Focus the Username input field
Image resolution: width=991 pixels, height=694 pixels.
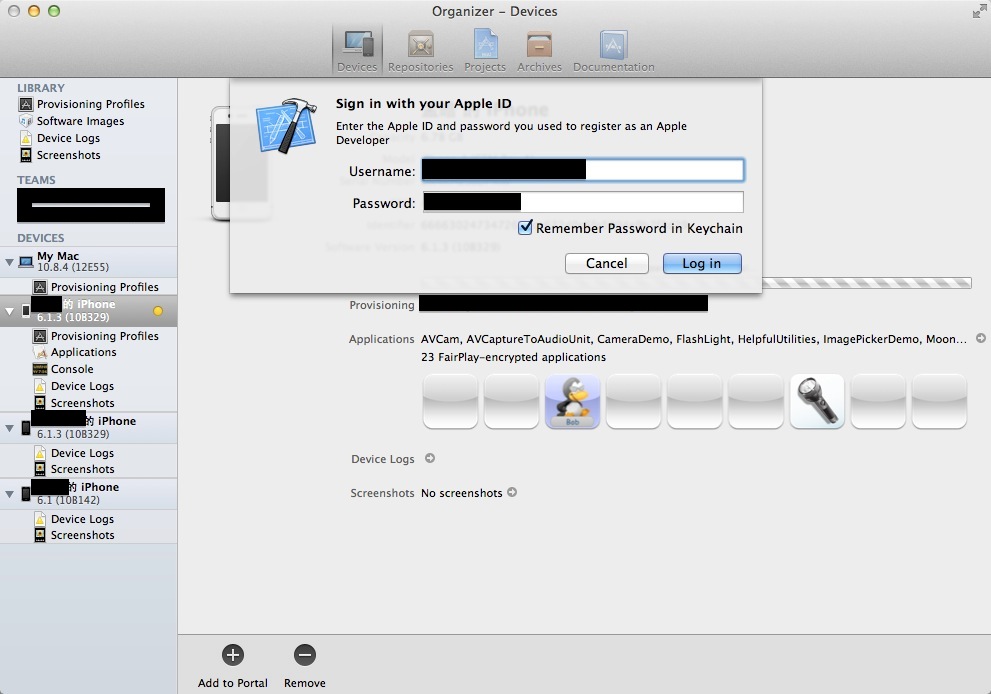[583, 170]
